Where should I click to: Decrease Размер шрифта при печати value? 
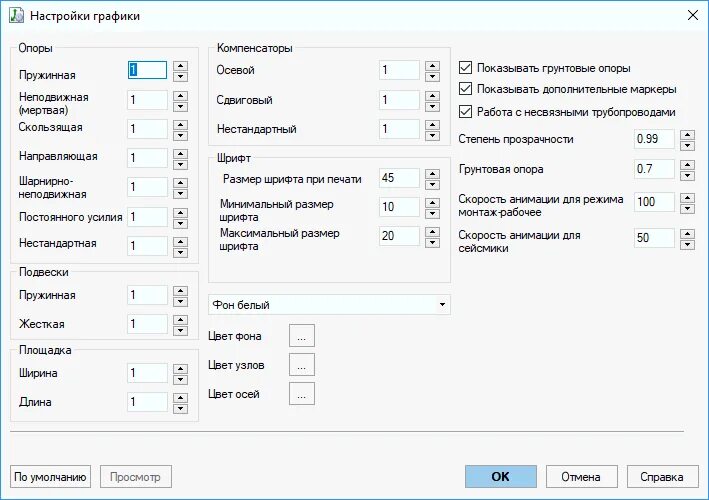(432, 184)
